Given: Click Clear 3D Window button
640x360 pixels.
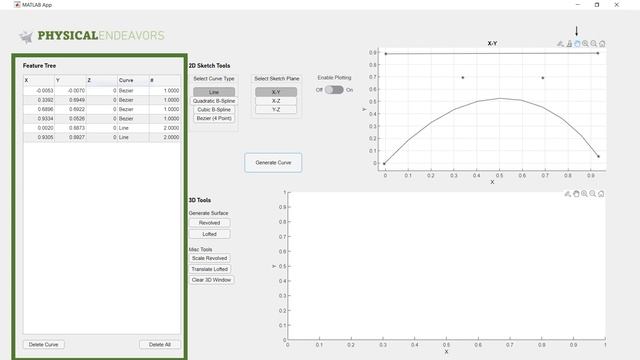Looking at the screenshot, I should [211, 280].
